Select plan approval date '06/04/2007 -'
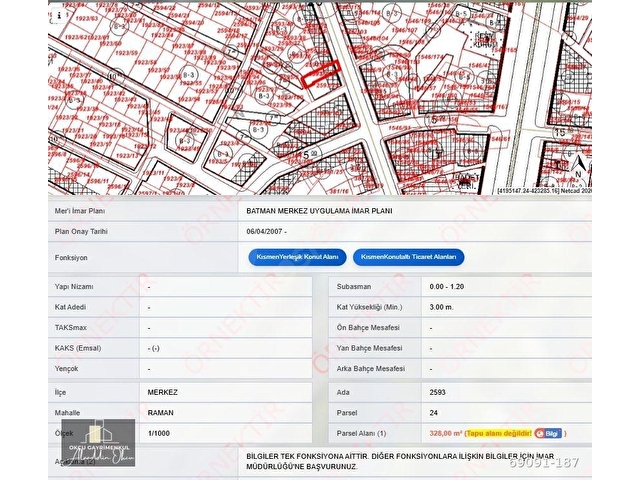The image size is (640, 480). pyautogui.click(x=267, y=231)
